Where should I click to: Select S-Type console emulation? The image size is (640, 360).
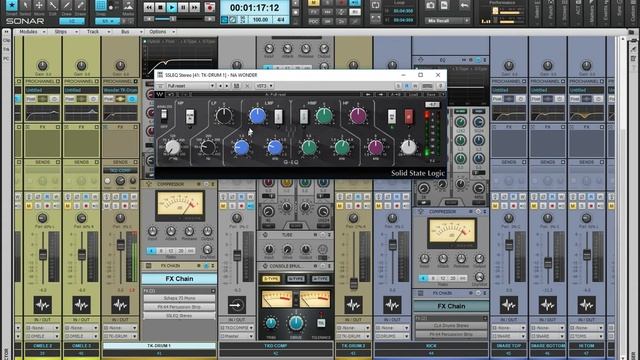(x=271, y=279)
